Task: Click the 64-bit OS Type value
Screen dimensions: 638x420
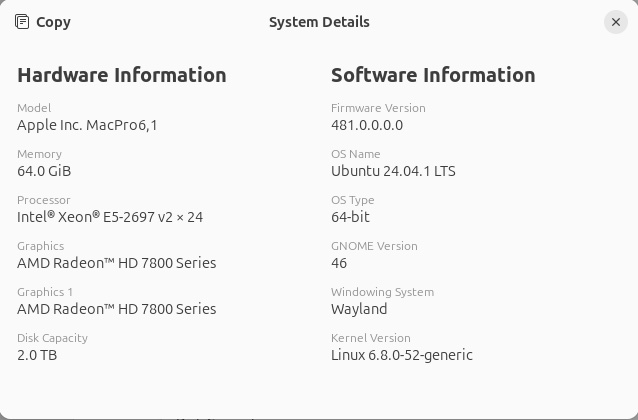Action: point(349,217)
